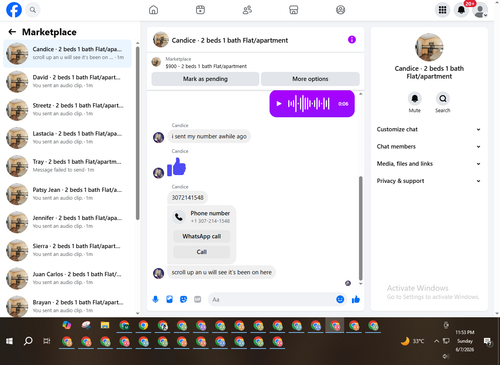Open David conversation in list
This screenshot has width=500, height=365.
(68, 81)
